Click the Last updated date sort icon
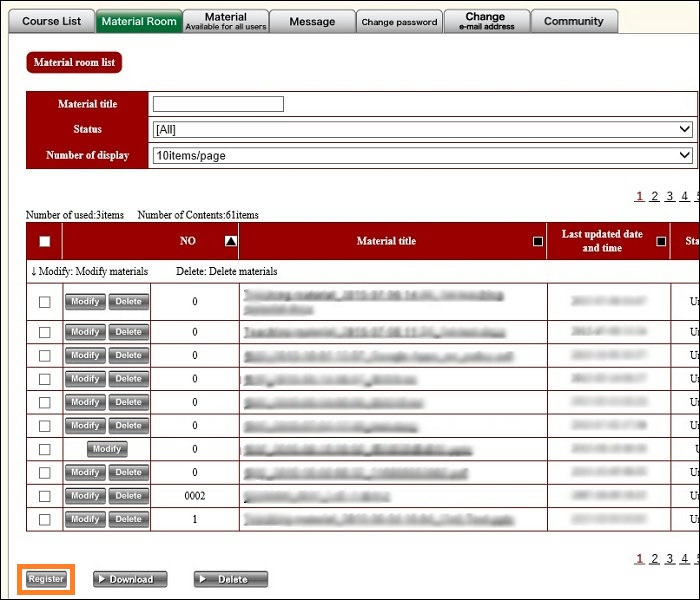700x600 pixels. (660, 241)
